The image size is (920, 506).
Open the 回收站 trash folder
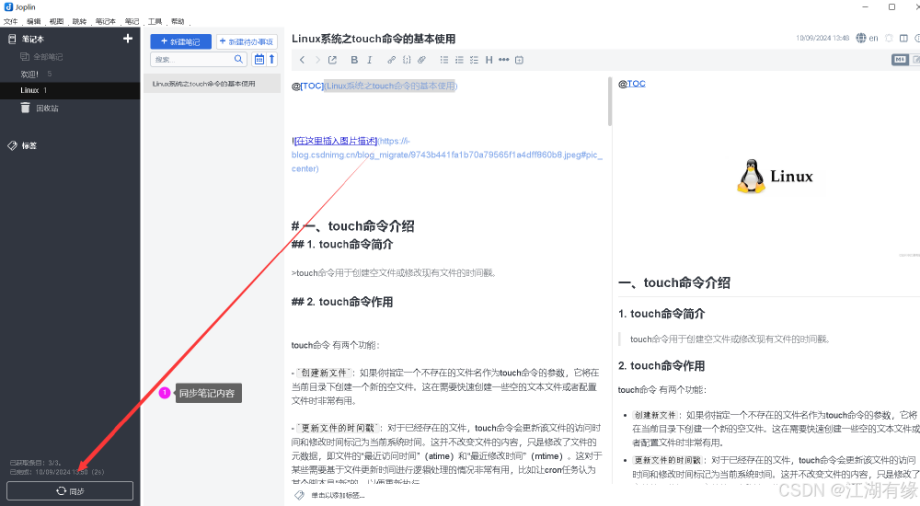coord(47,108)
